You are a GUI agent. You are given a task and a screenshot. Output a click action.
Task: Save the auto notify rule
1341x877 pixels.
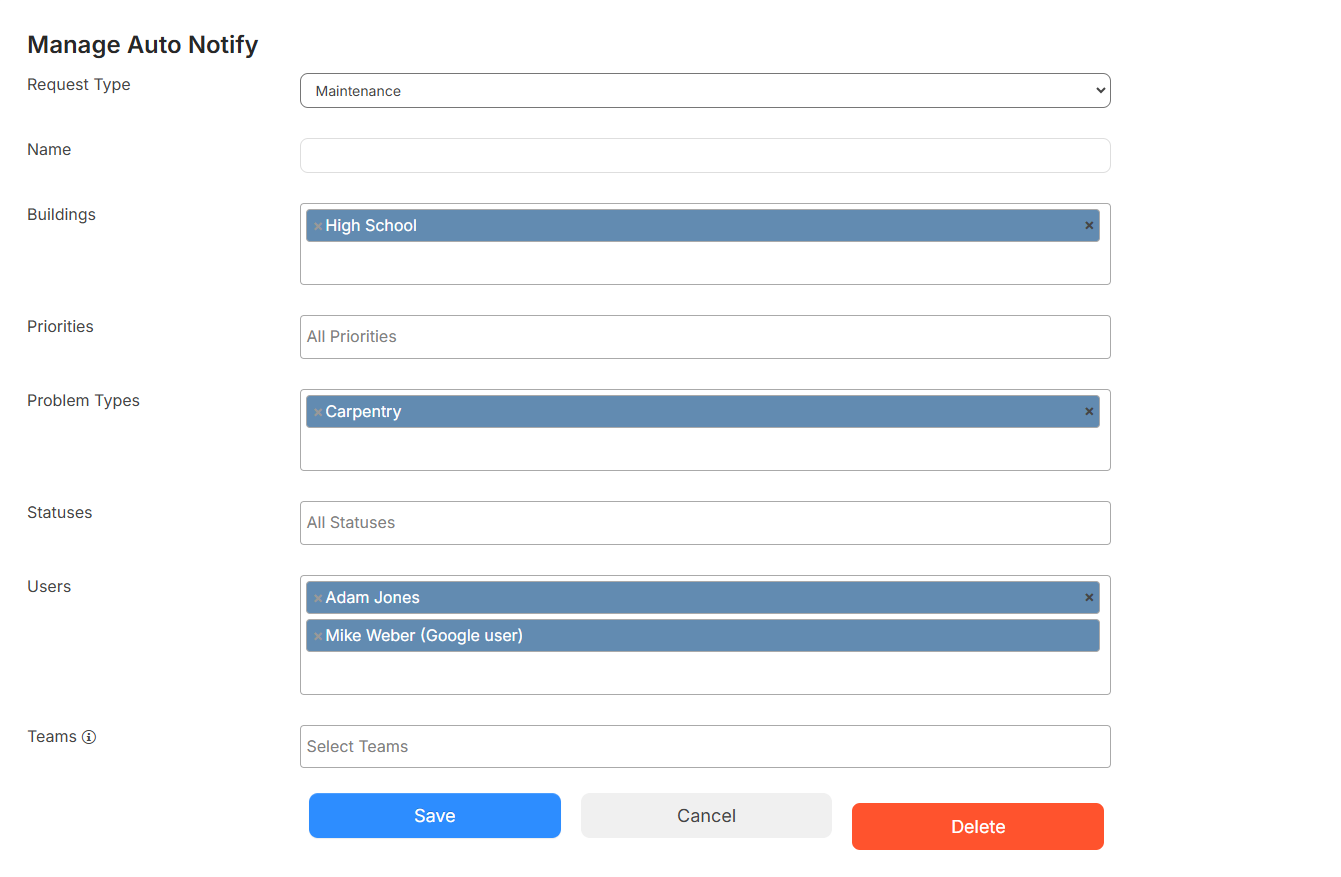(x=435, y=816)
